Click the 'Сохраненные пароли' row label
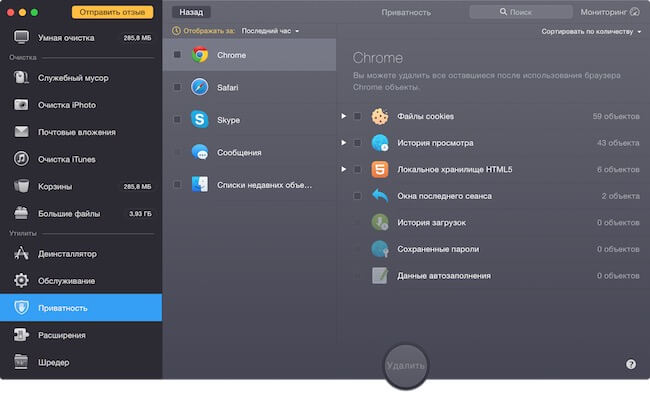The image size is (650, 399). (438, 249)
